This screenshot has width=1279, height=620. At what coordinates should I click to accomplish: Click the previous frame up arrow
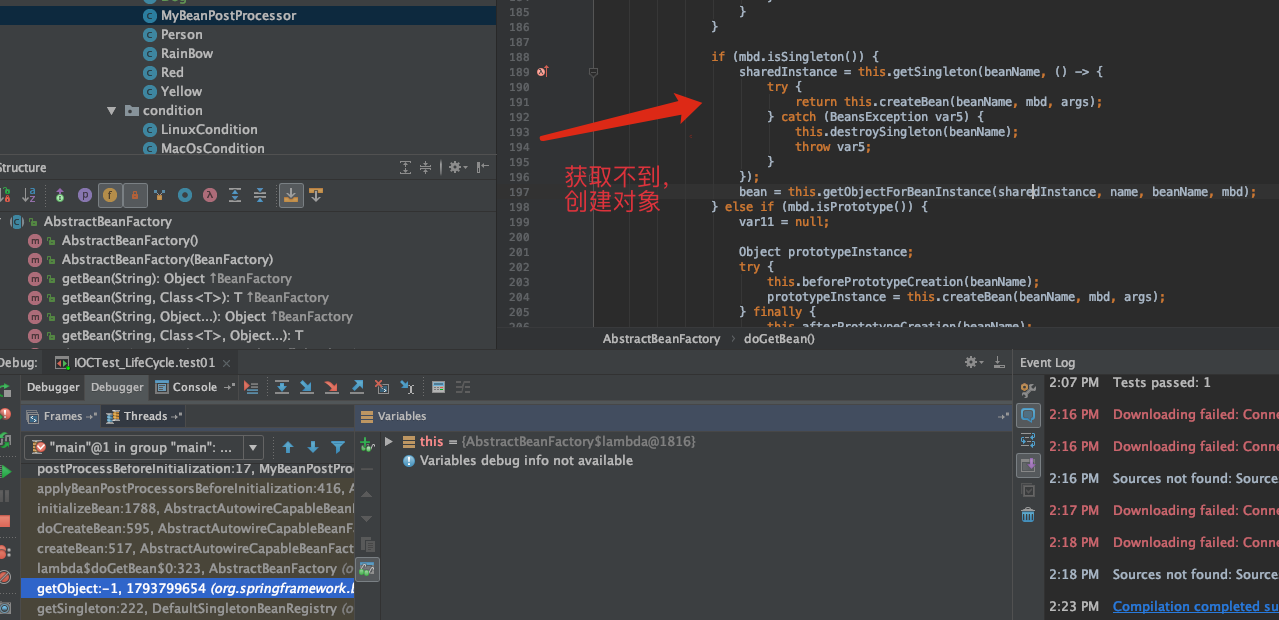point(288,447)
